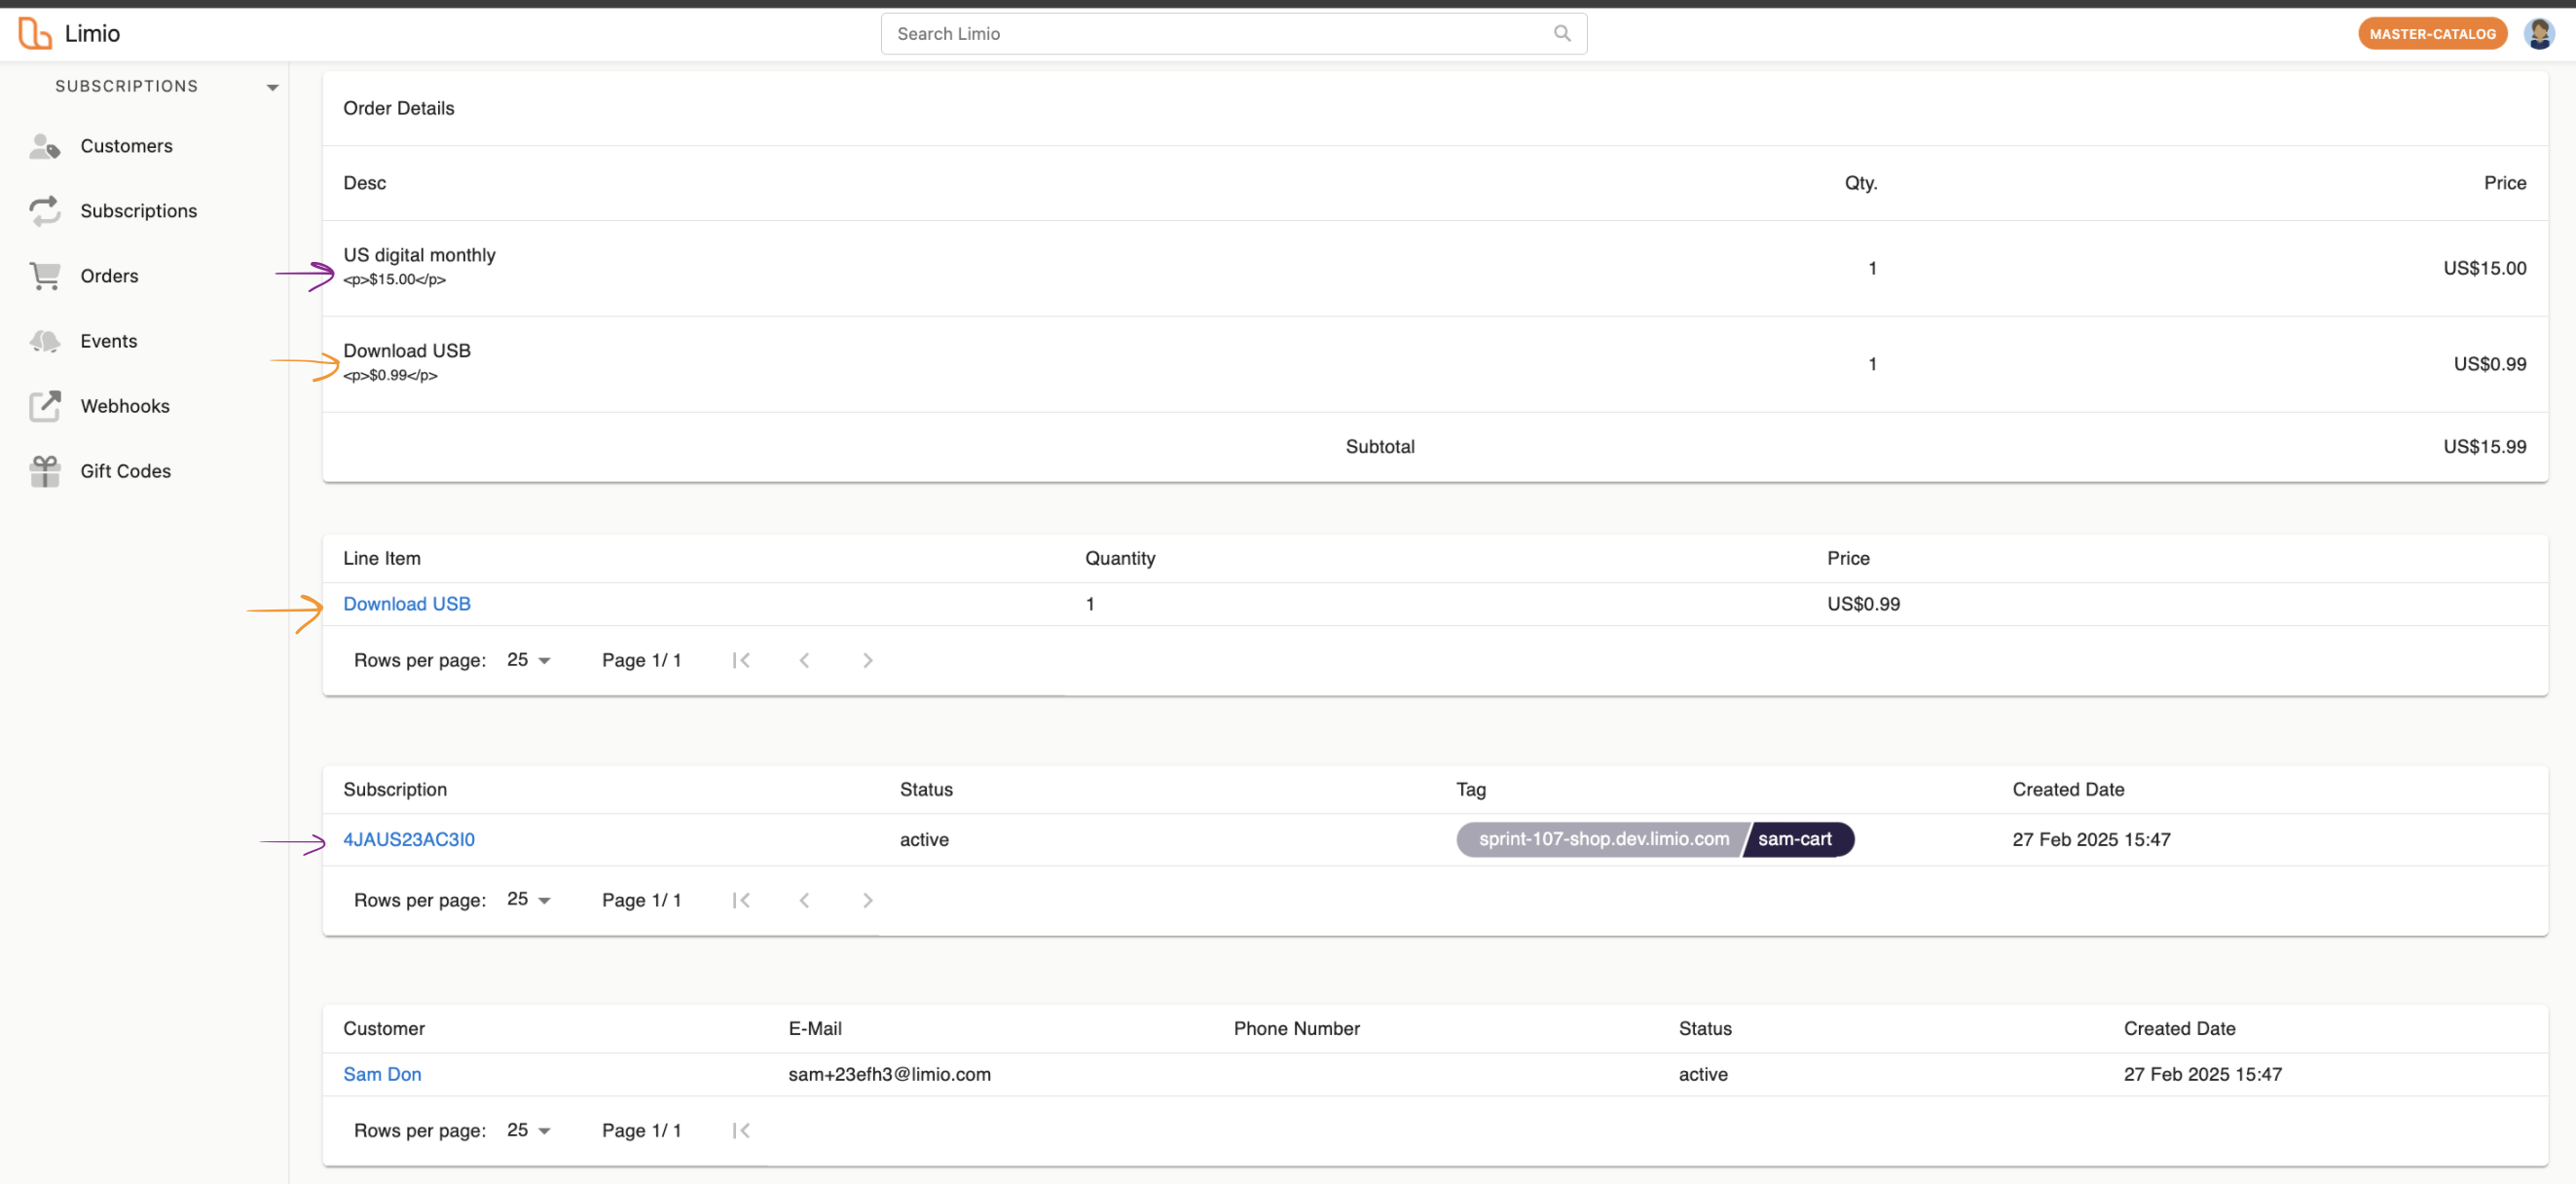Click the Limio logo icon
2576x1184 pixels.
[35, 33]
